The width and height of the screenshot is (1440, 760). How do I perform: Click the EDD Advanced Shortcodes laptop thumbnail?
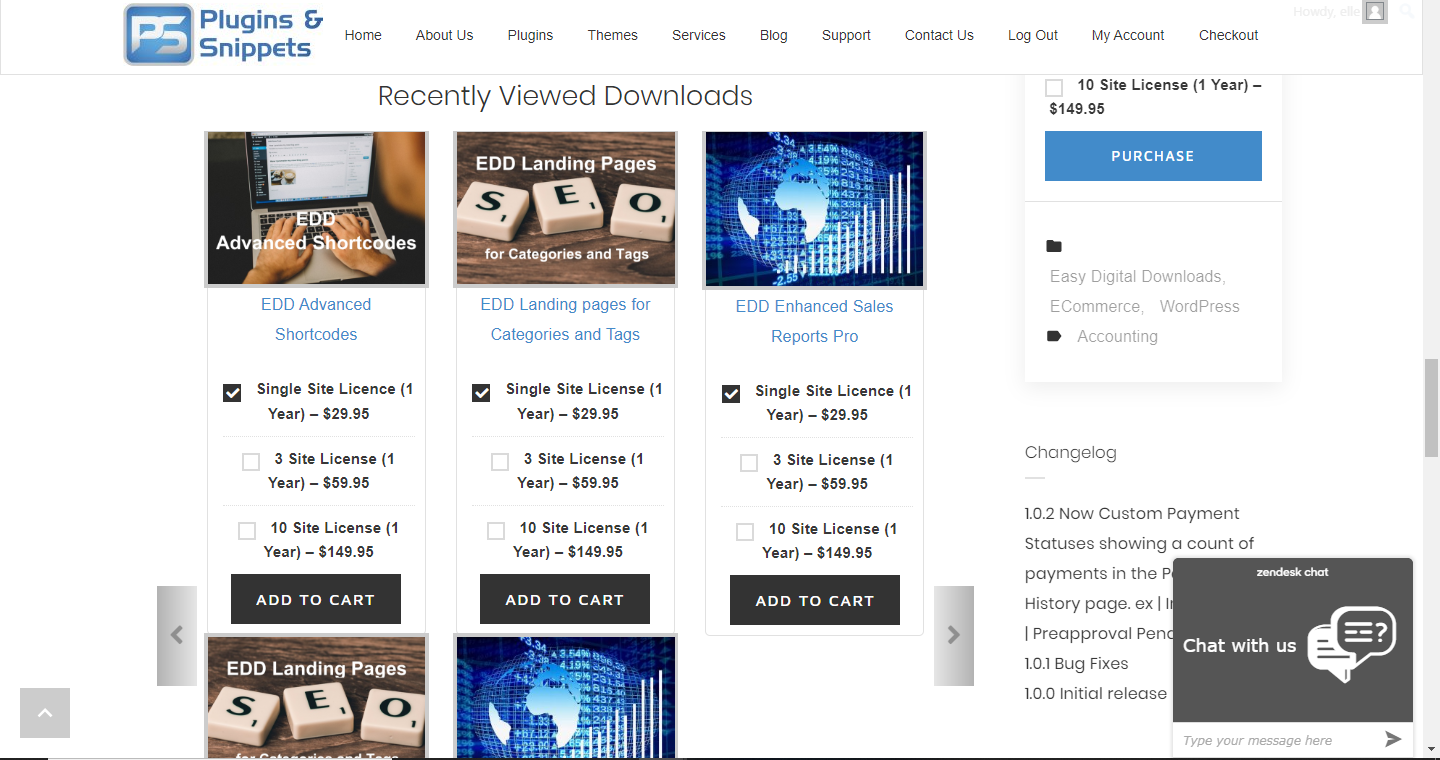pos(316,208)
